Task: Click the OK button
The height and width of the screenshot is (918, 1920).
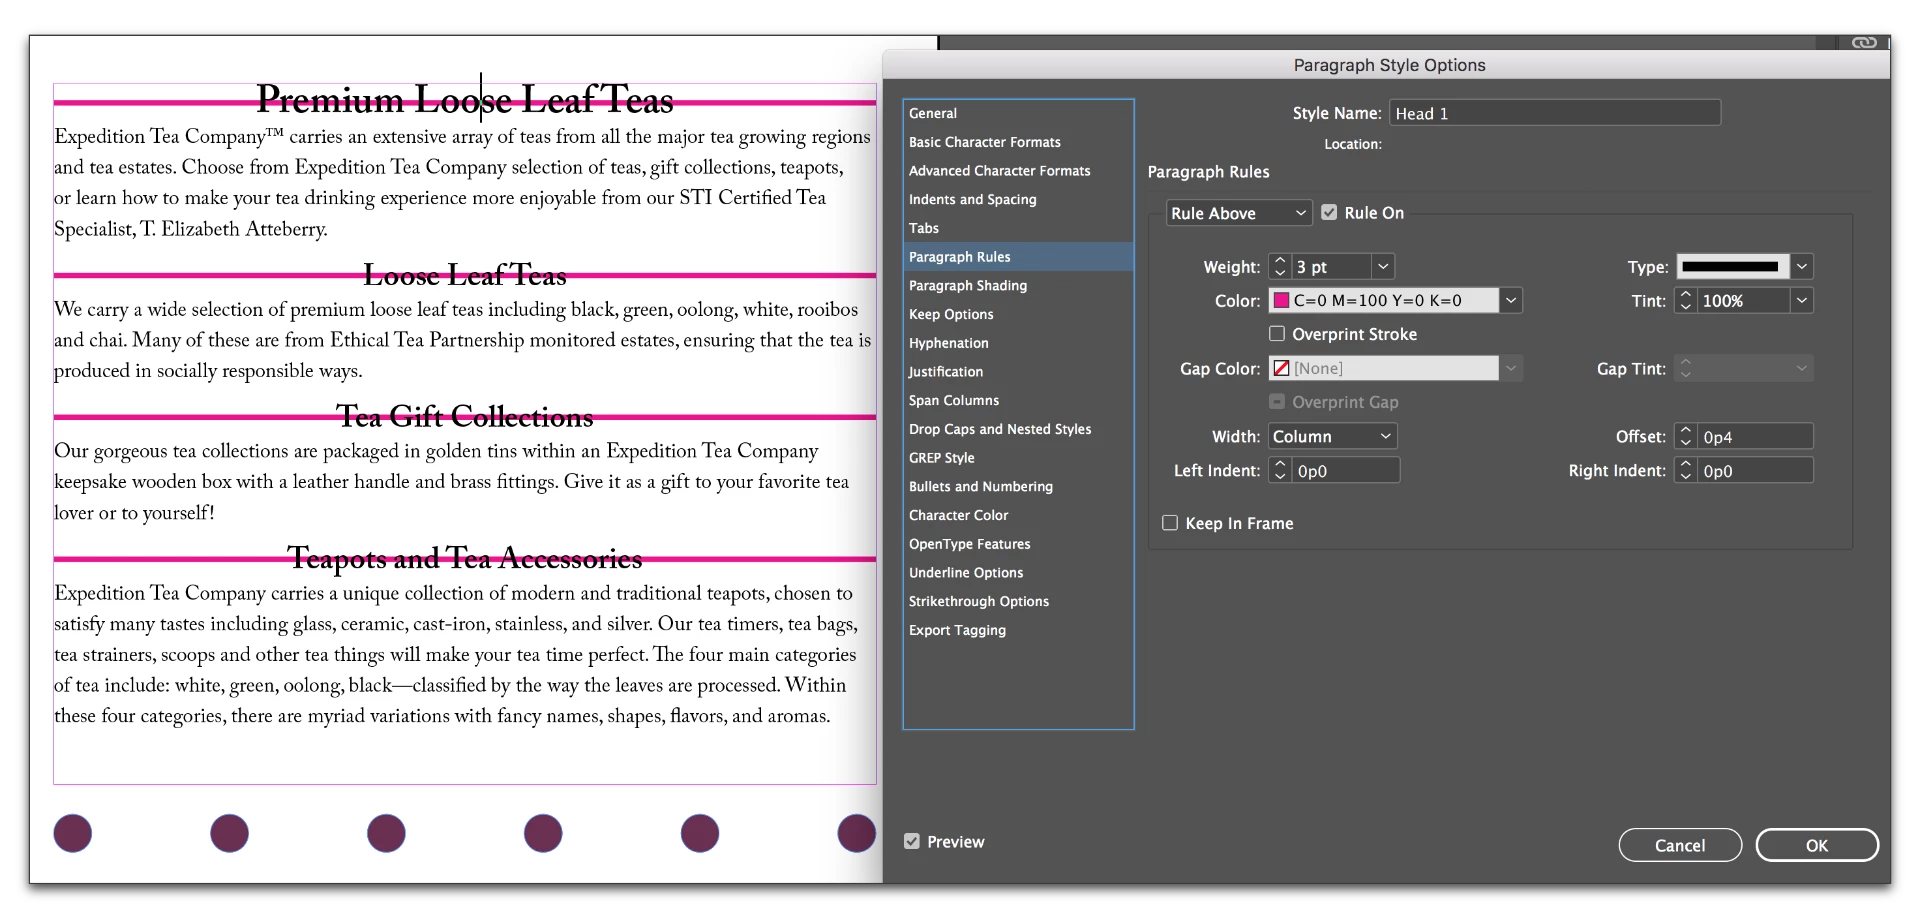Action: 1817,845
